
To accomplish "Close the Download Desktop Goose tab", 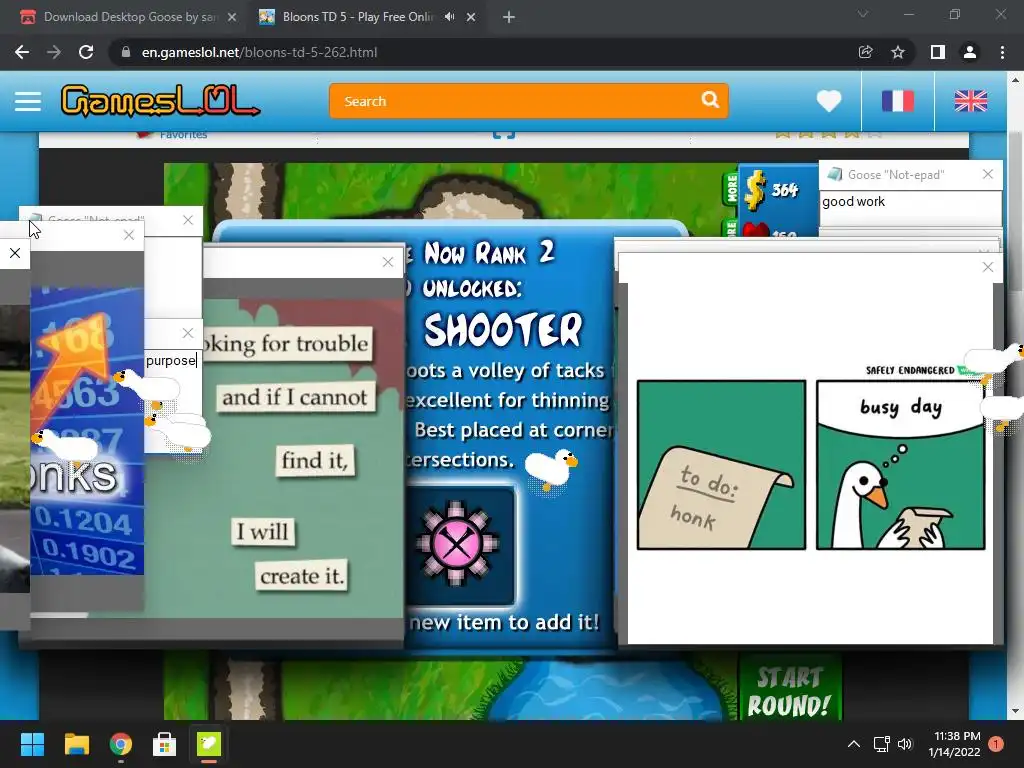I will pos(232,18).
